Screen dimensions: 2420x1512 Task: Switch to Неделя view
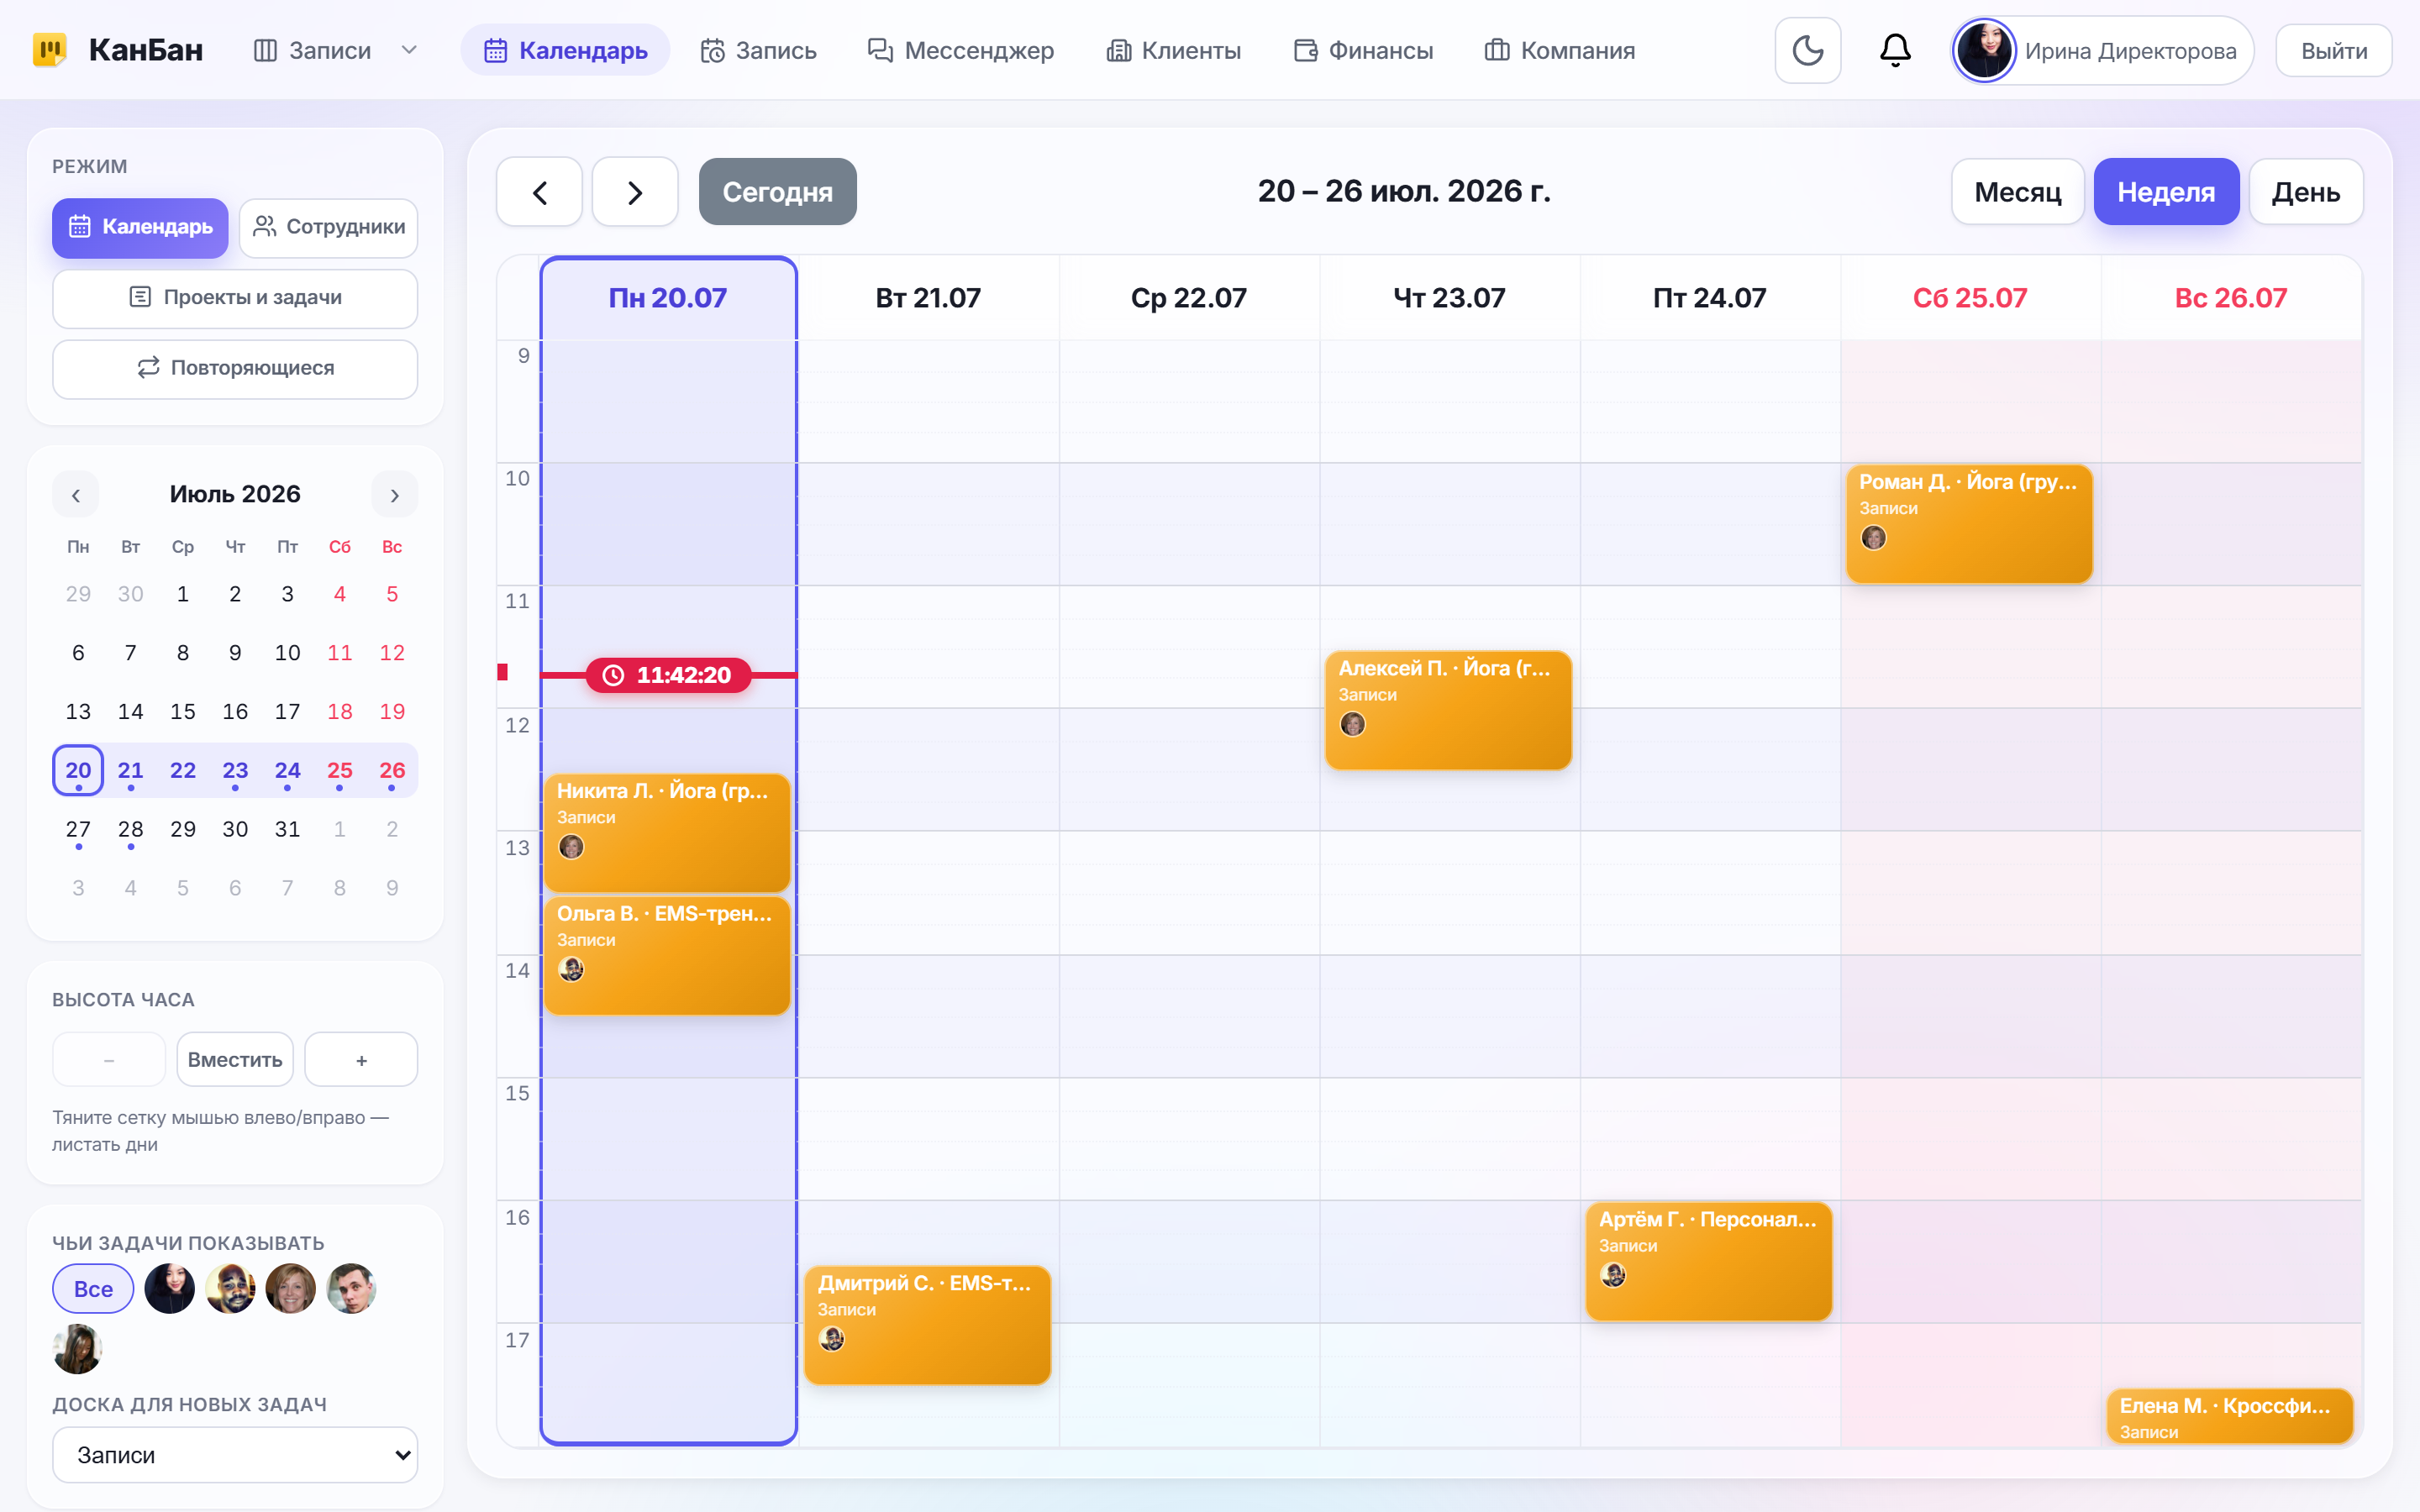(x=2165, y=191)
